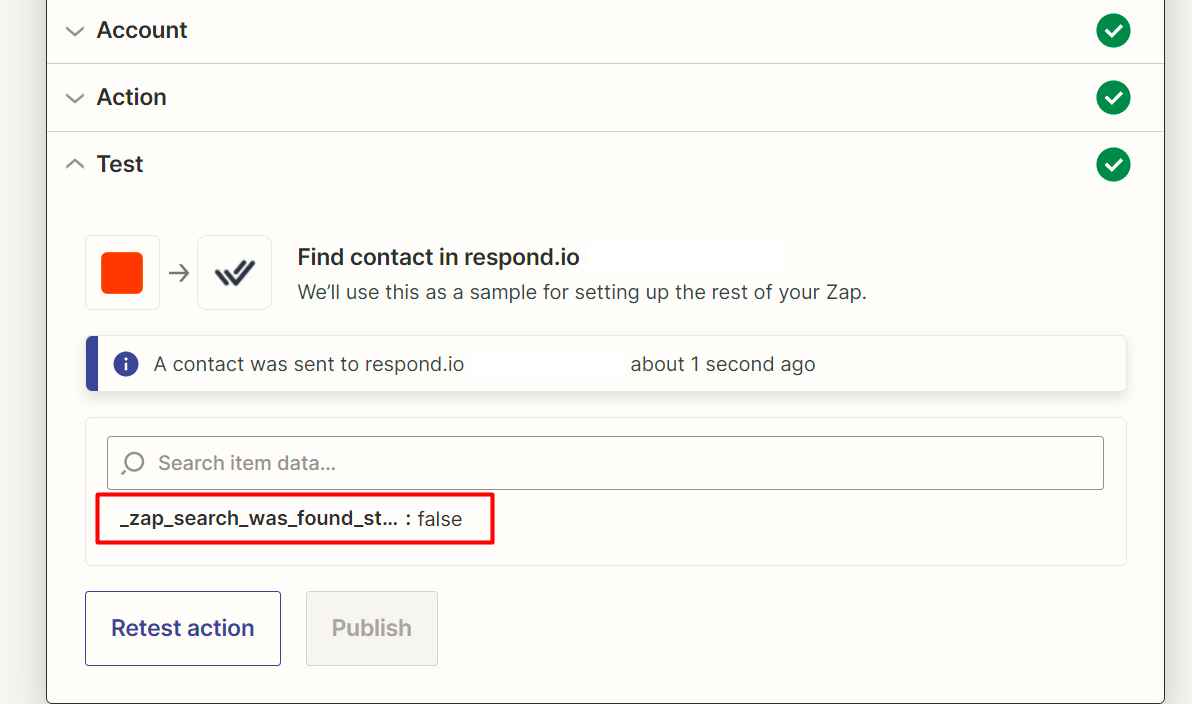The height and width of the screenshot is (704, 1192).
Task: Focus the Search item data field
Action: coord(605,463)
